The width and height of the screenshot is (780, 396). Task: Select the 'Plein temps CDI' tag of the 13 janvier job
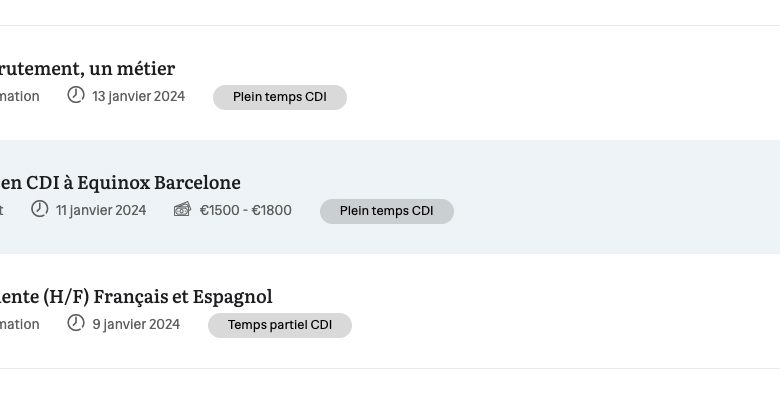tap(280, 97)
